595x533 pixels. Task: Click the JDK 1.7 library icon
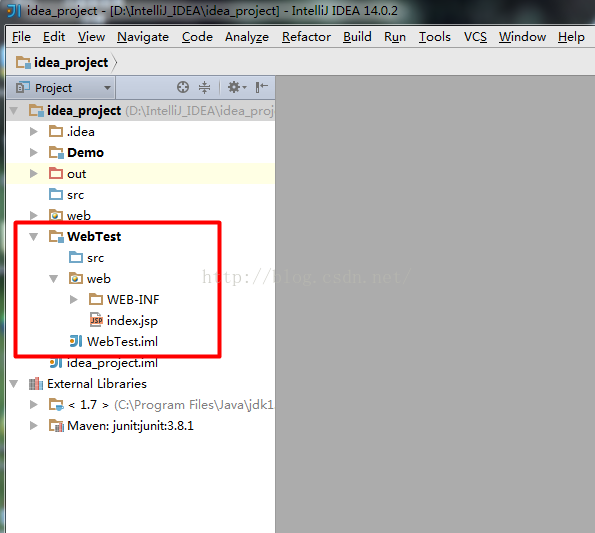[56, 405]
